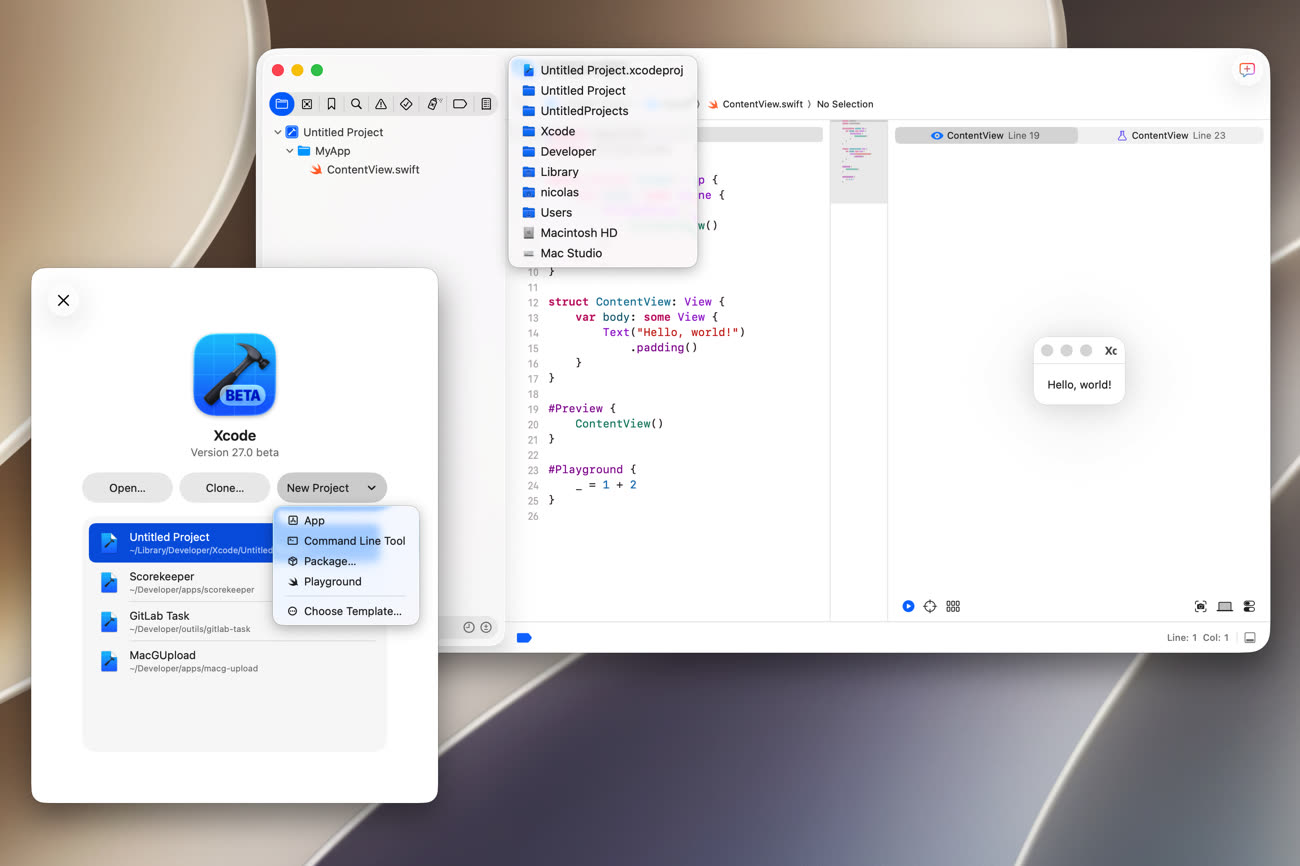The image size is (1300, 866).
Task: Click the Clone... button
Action: click(x=225, y=488)
